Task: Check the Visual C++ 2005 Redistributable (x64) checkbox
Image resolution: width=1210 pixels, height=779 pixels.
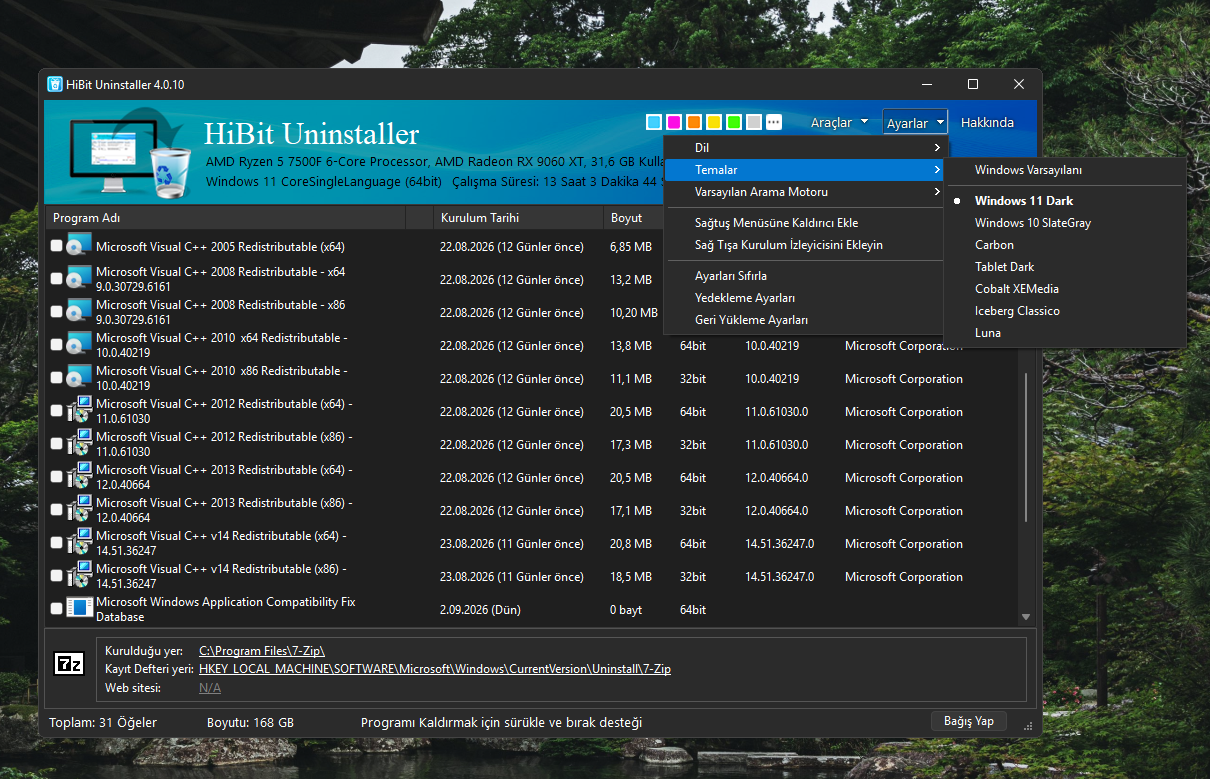Action: [56, 246]
